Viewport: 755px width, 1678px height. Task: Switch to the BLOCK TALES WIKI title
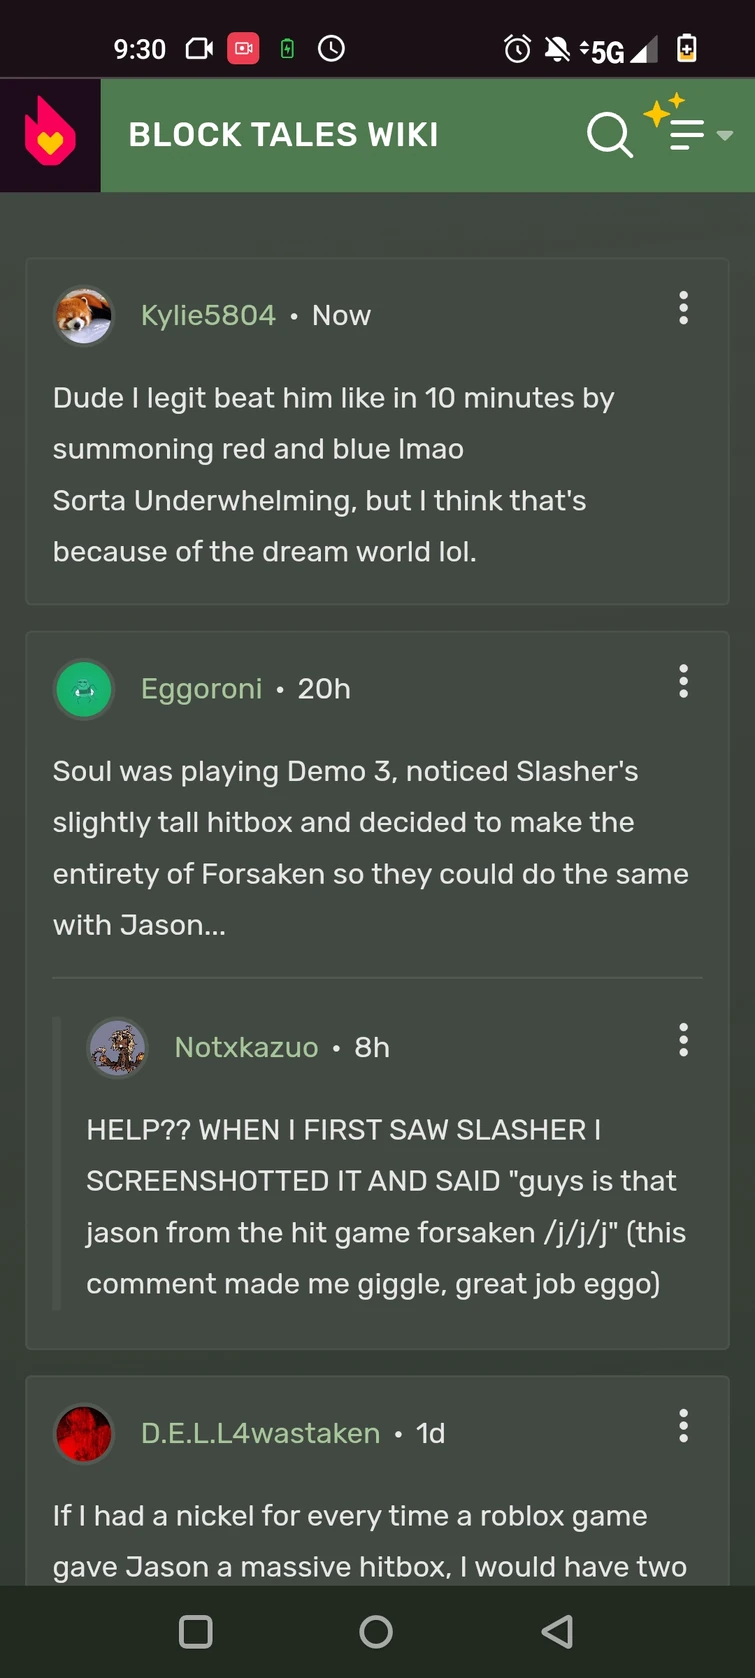point(283,134)
